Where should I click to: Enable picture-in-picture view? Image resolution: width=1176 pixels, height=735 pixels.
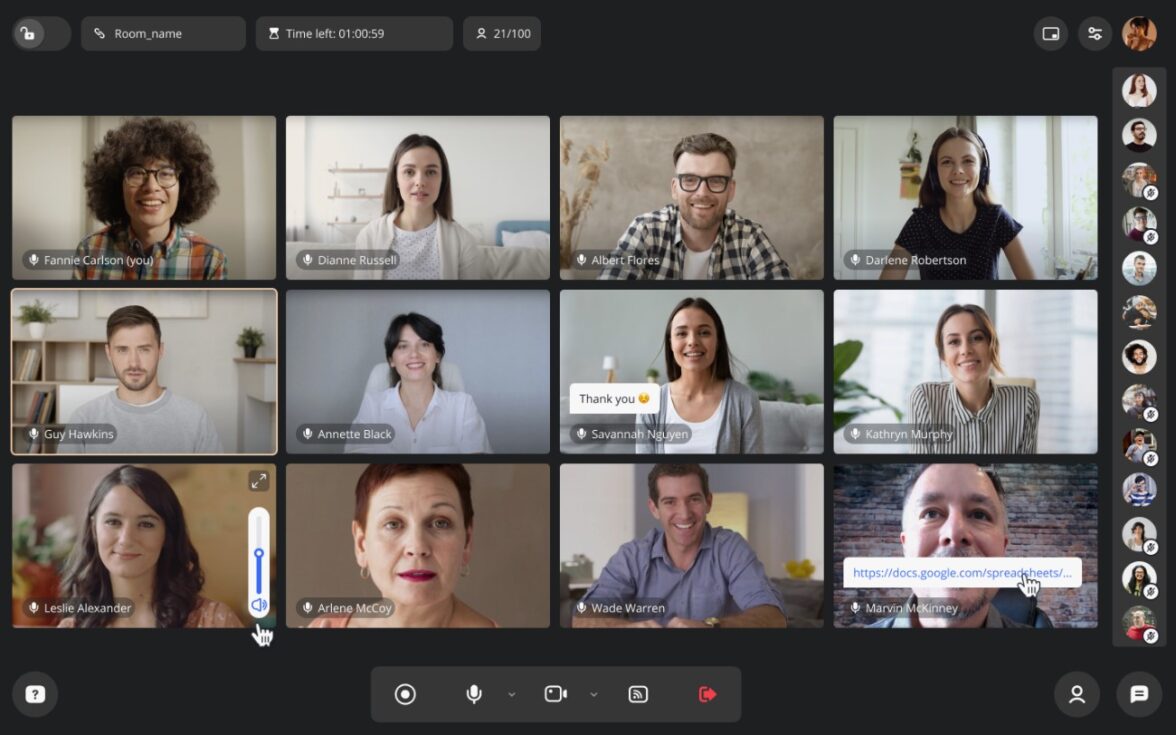pyautogui.click(x=1051, y=33)
